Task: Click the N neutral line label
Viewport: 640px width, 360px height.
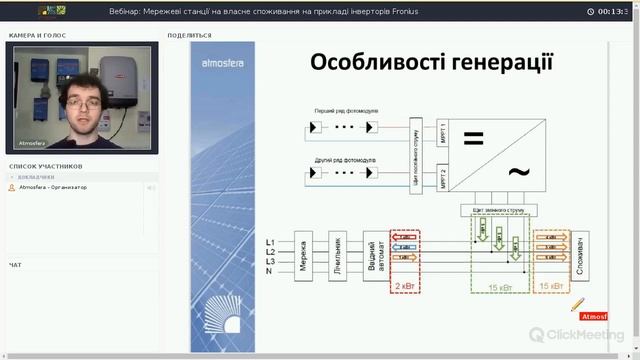Action: 269,271
